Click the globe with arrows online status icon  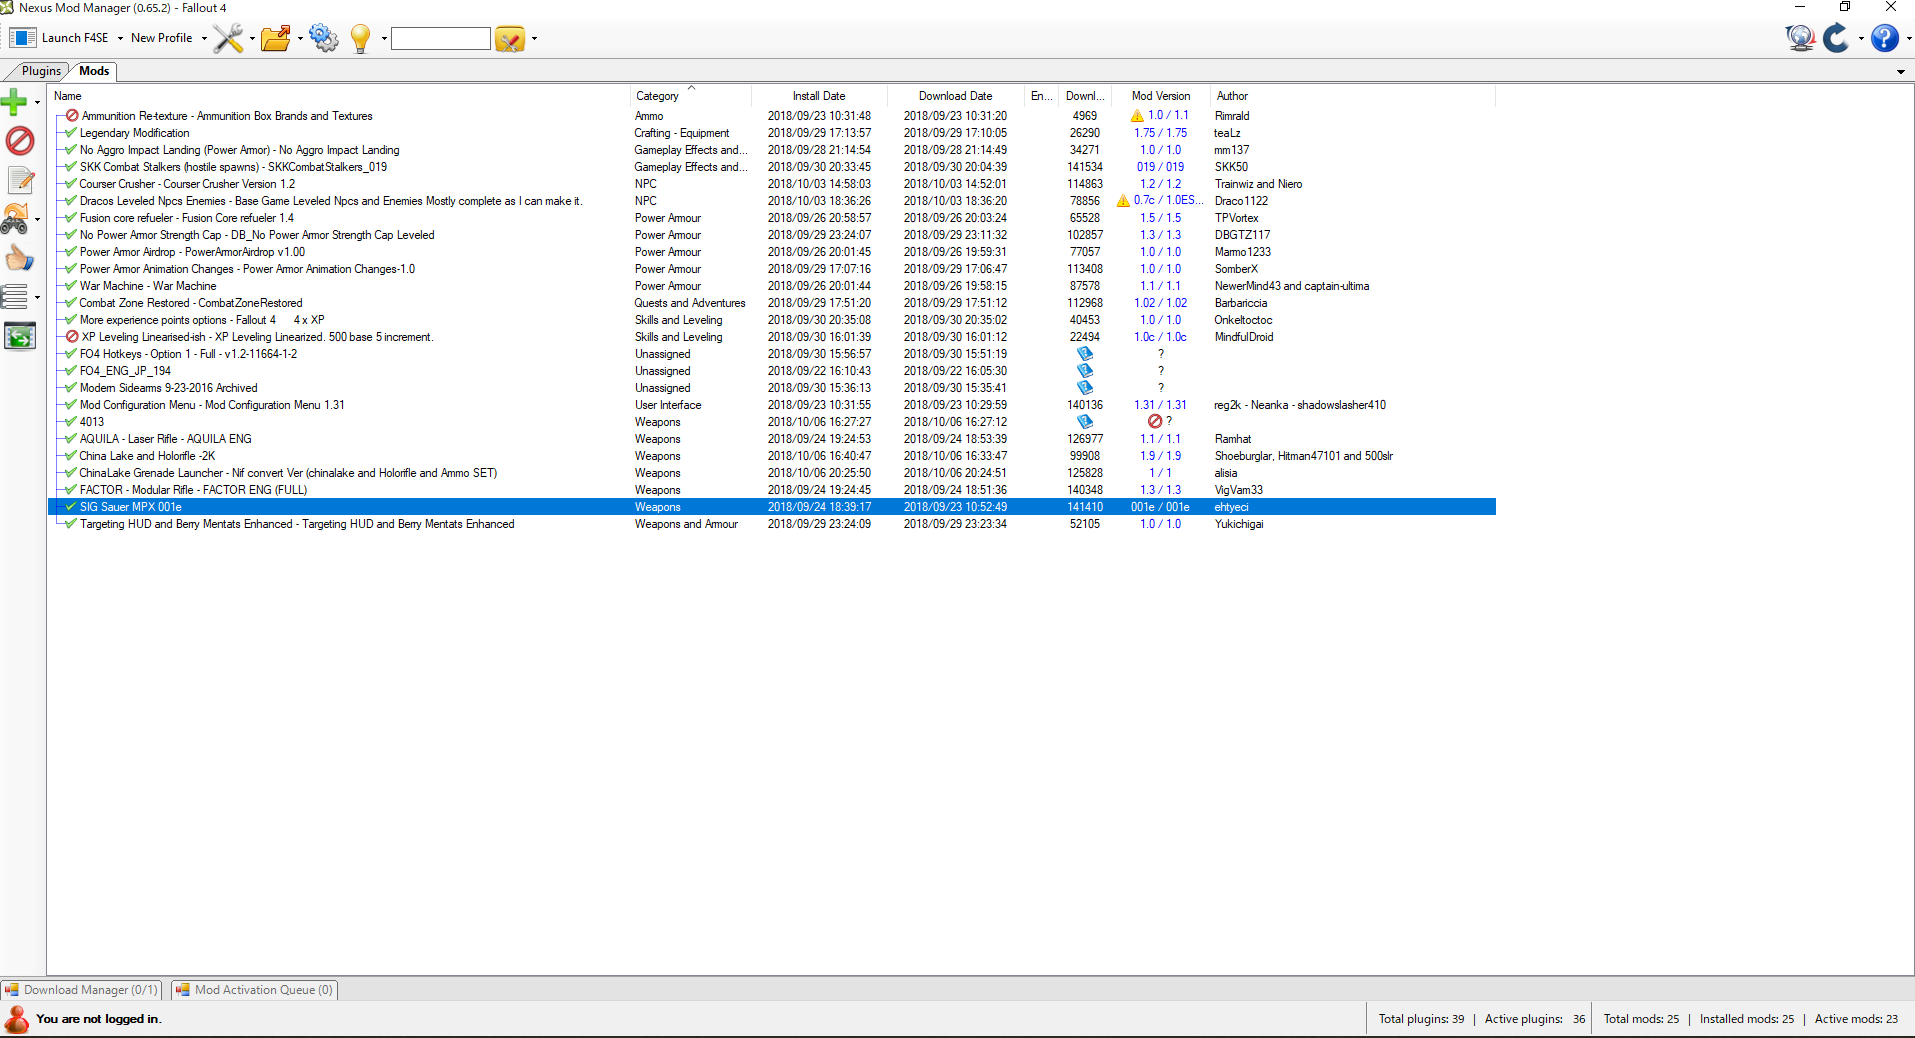pyautogui.click(x=1800, y=38)
